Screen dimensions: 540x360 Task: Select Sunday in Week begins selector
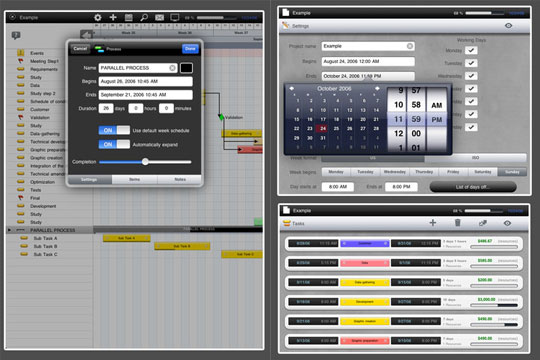point(512,172)
